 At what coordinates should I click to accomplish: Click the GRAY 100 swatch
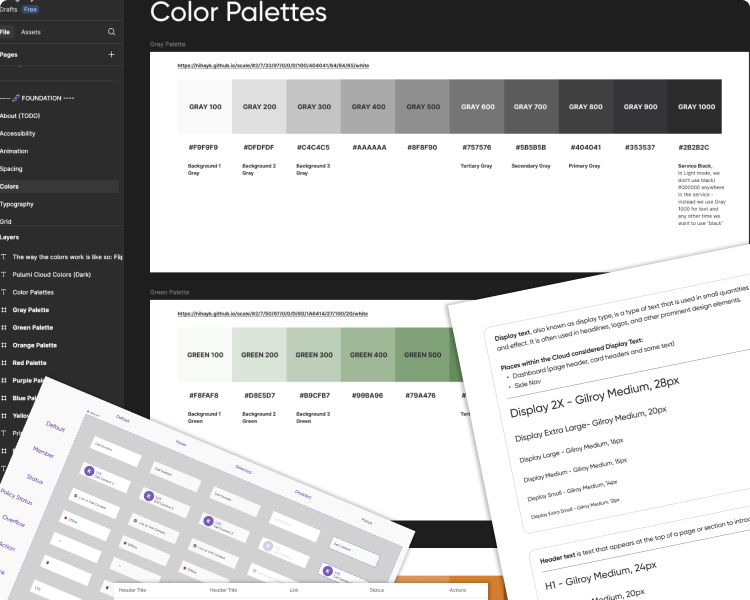pos(205,107)
